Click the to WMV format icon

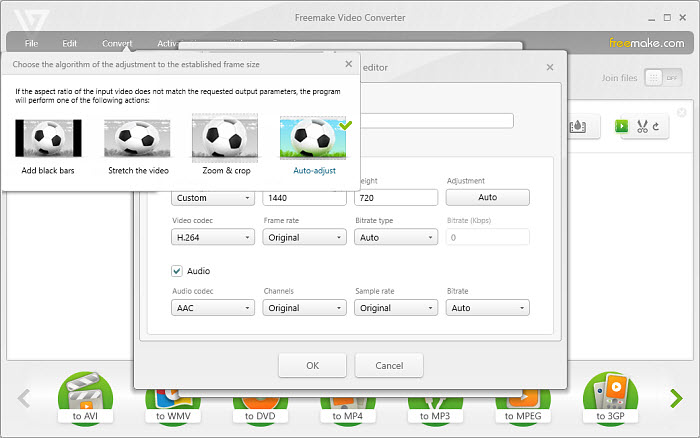[x=173, y=406]
